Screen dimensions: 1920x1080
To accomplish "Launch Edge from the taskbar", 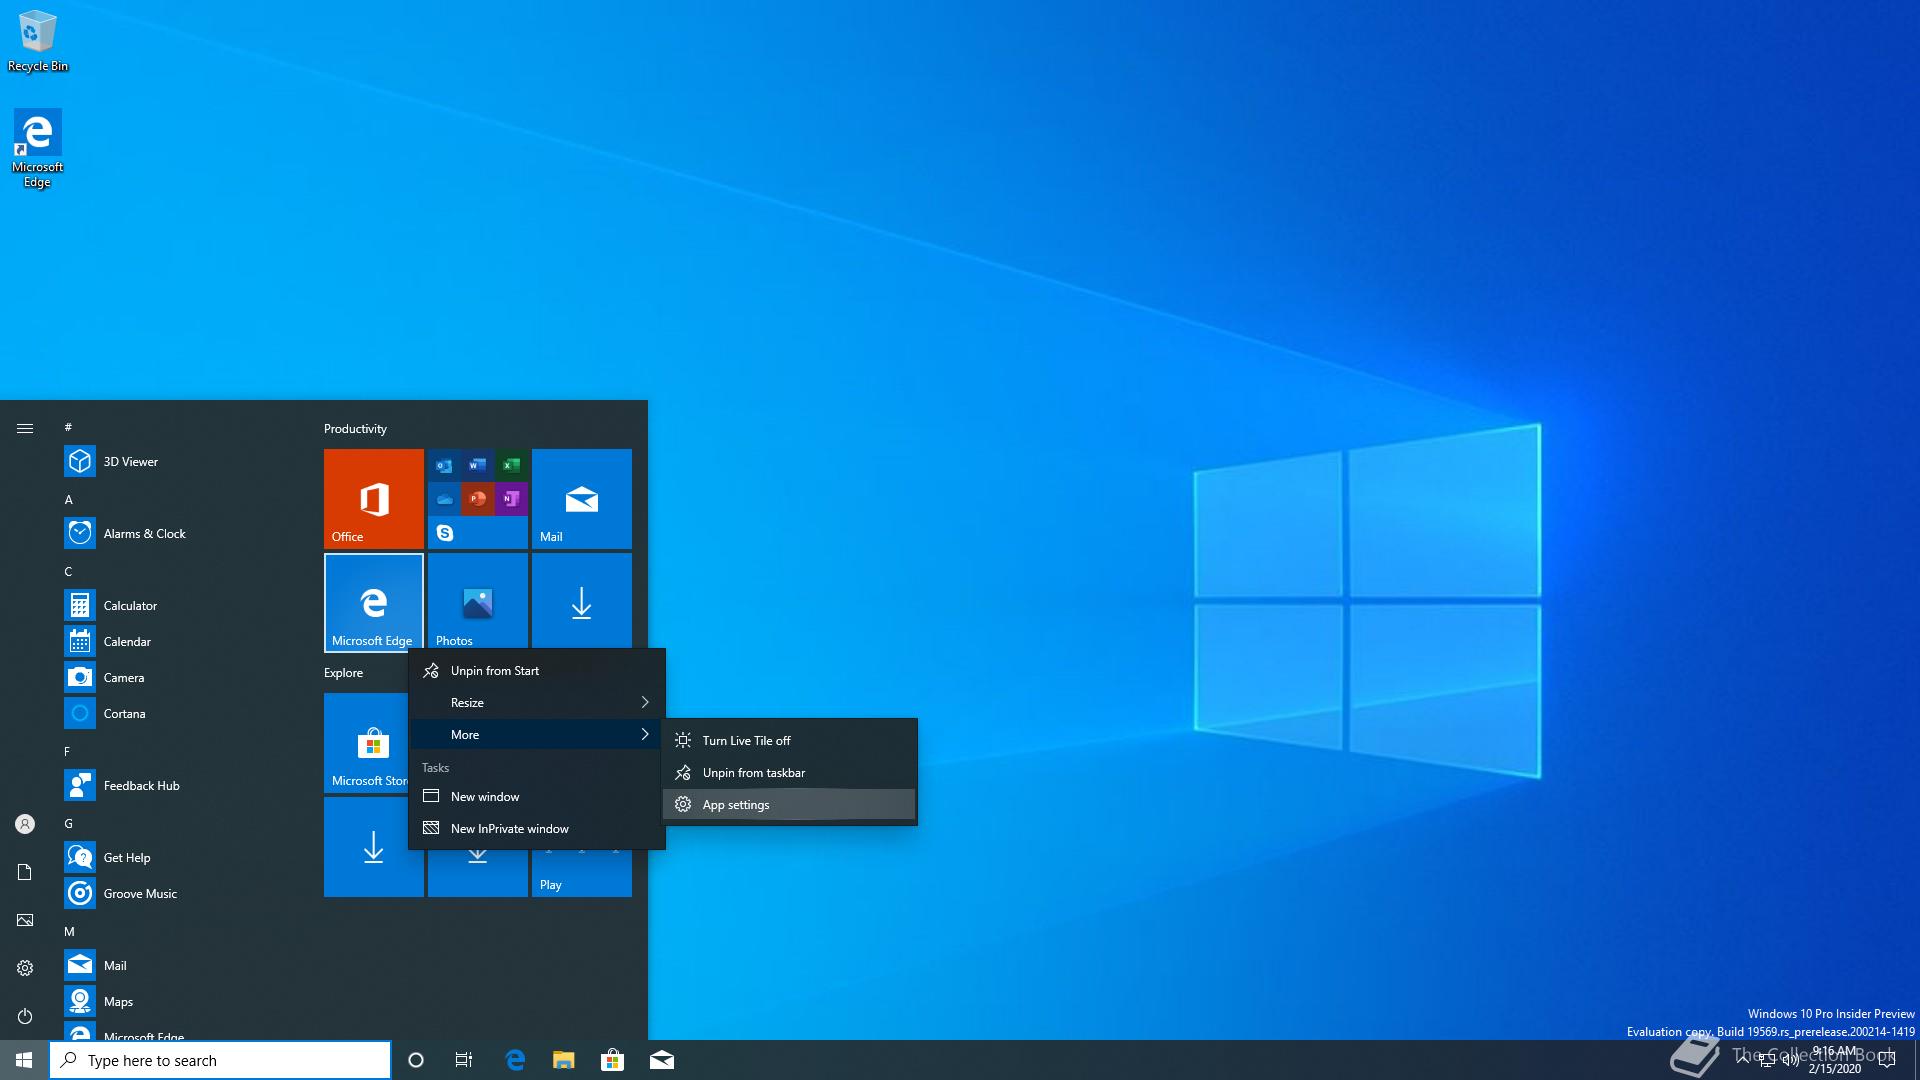I will click(515, 1060).
